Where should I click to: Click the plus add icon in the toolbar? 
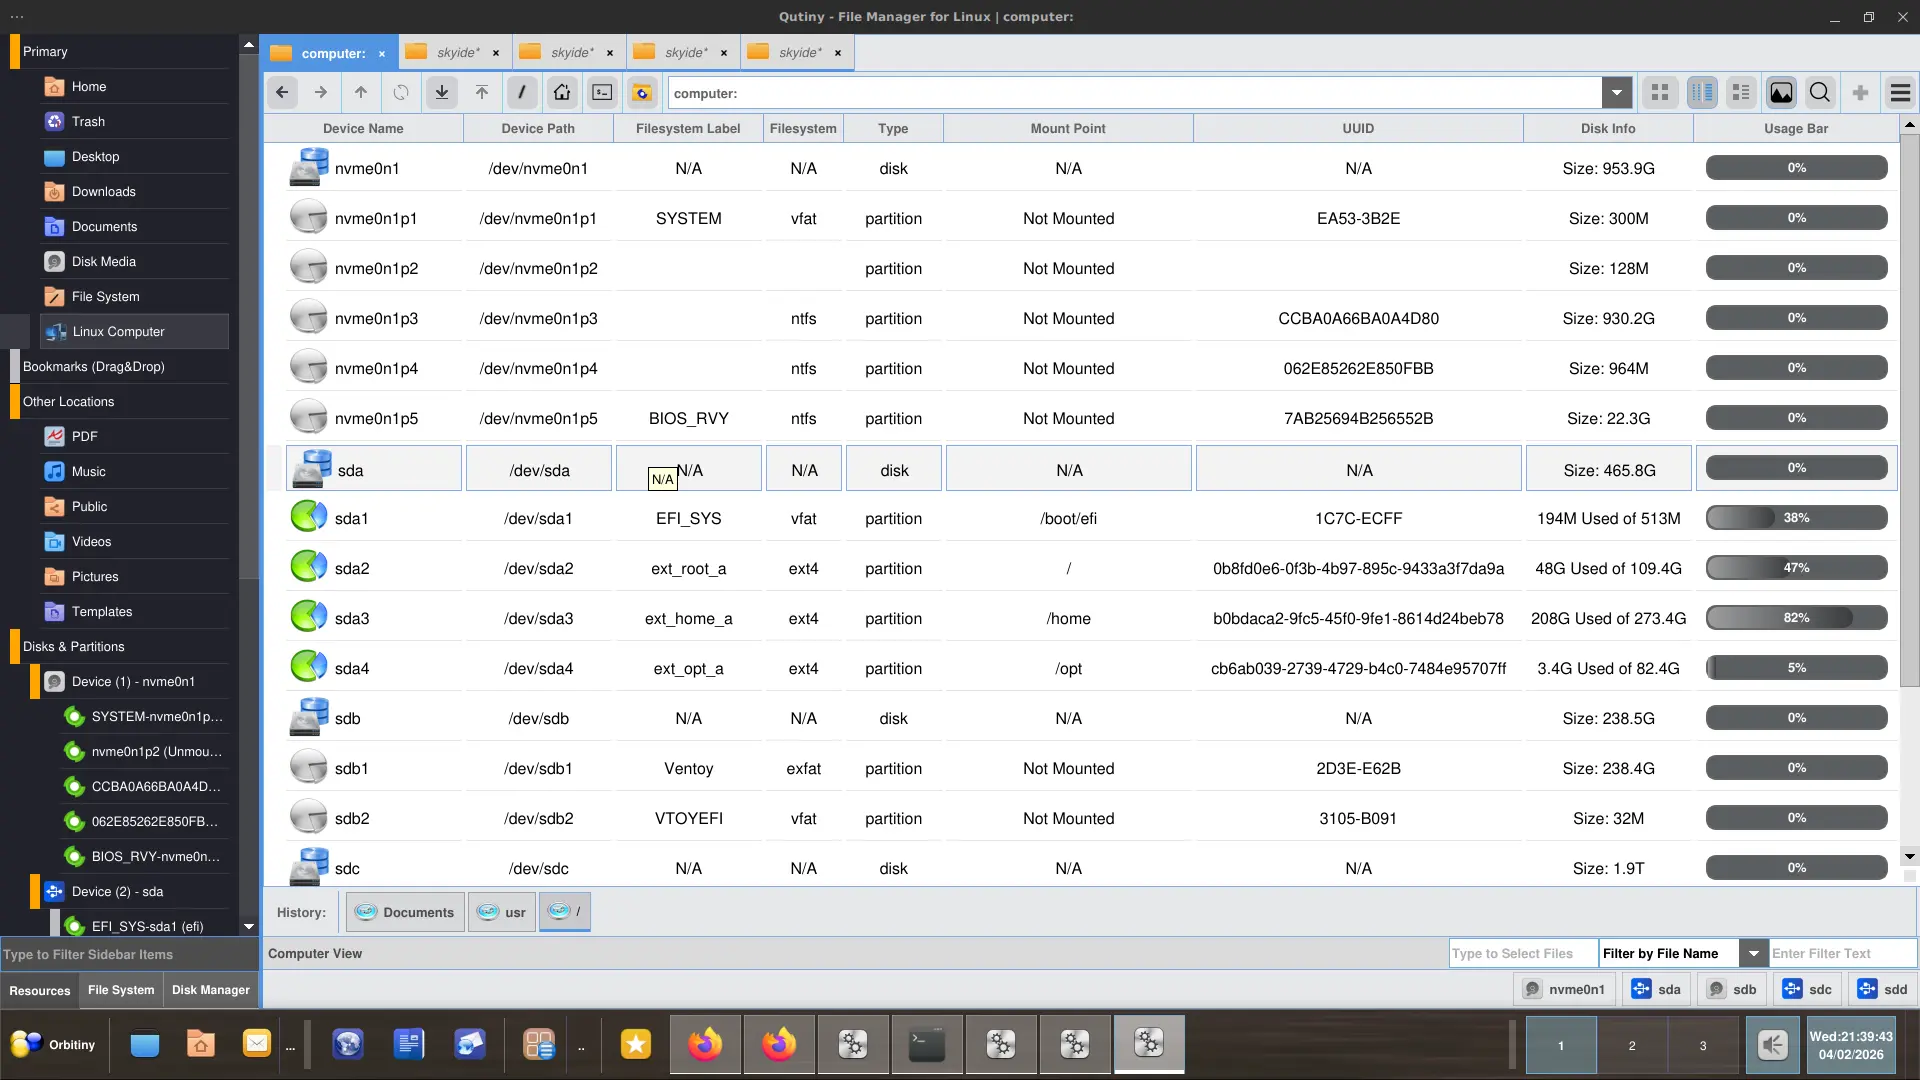(x=1860, y=93)
